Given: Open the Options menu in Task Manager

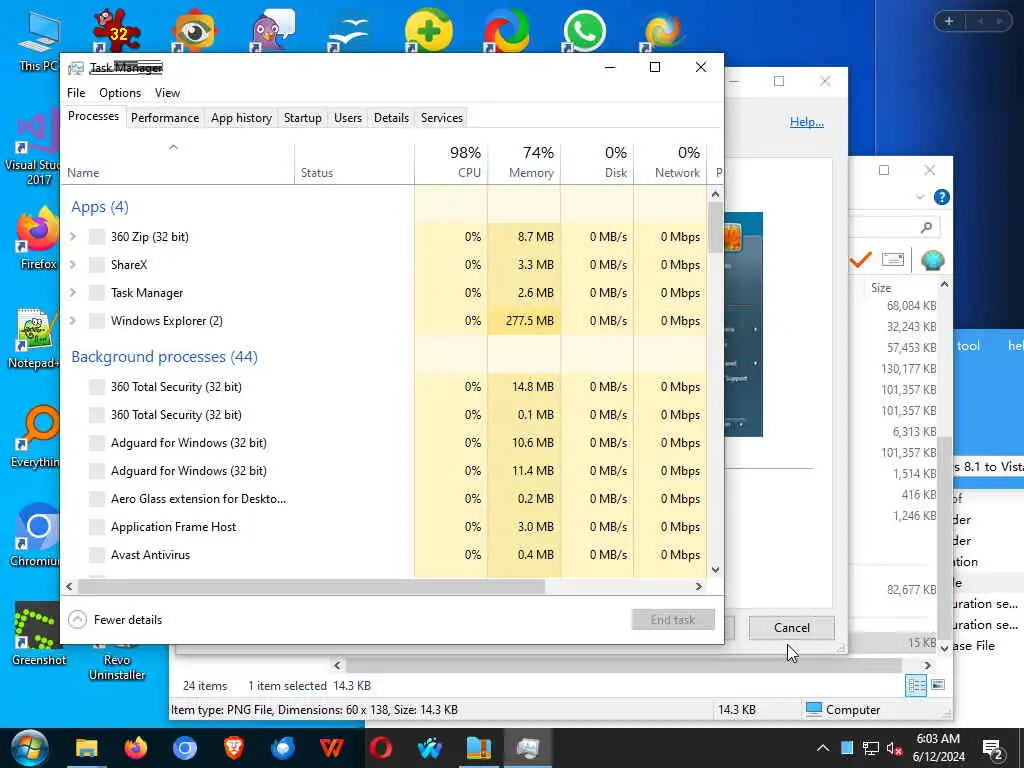Looking at the screenshot, I should pyautogui.click(x=120, y=93).
